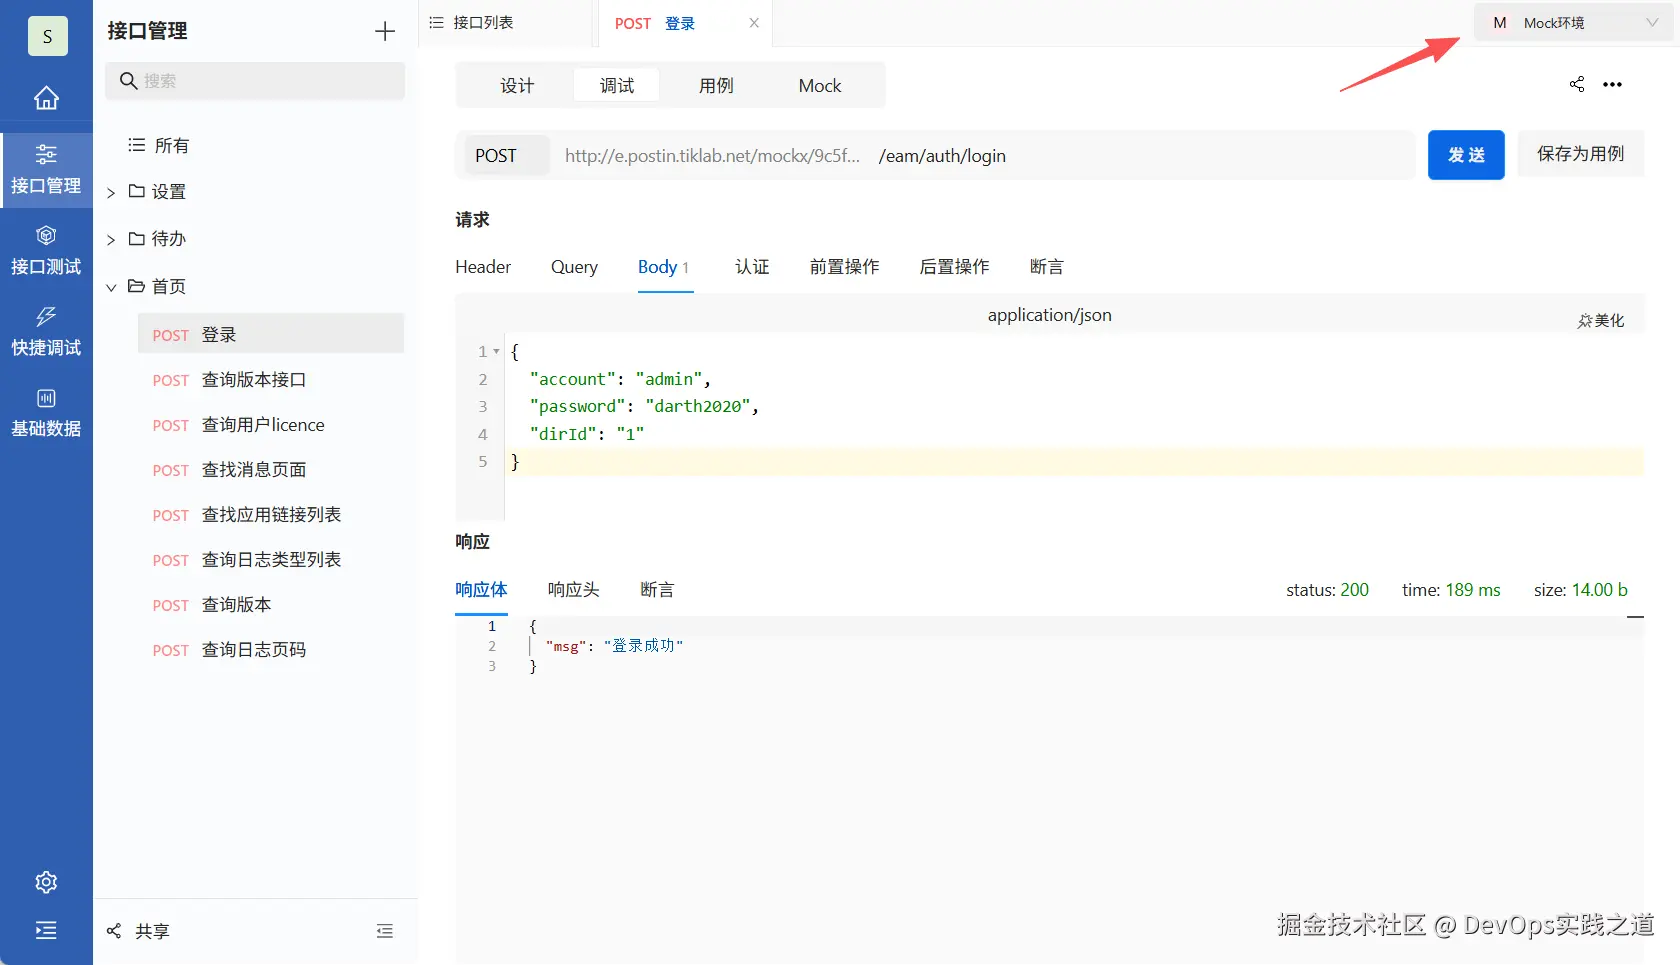The image size is (1680, 965).
Task: Open 快捷调试 quick debug section
Action: (x=46, y=331)
